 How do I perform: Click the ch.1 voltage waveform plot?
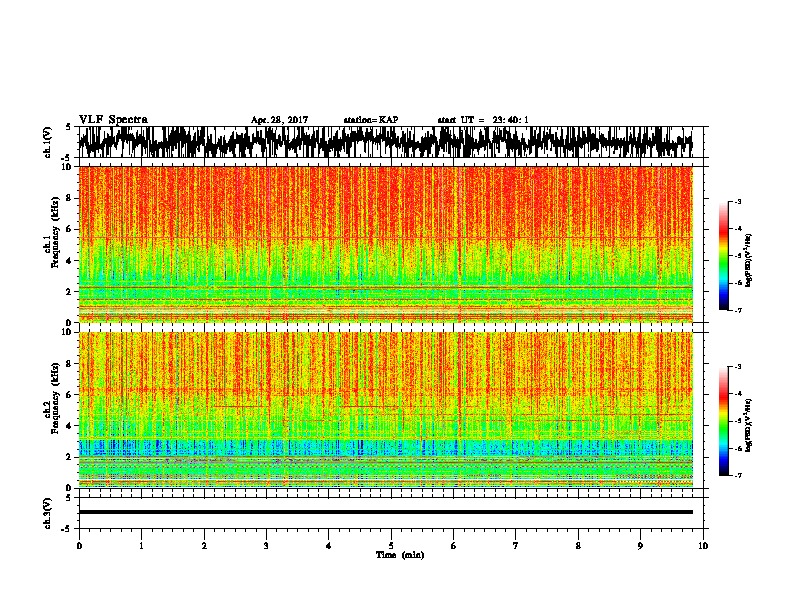coord(385,142)
